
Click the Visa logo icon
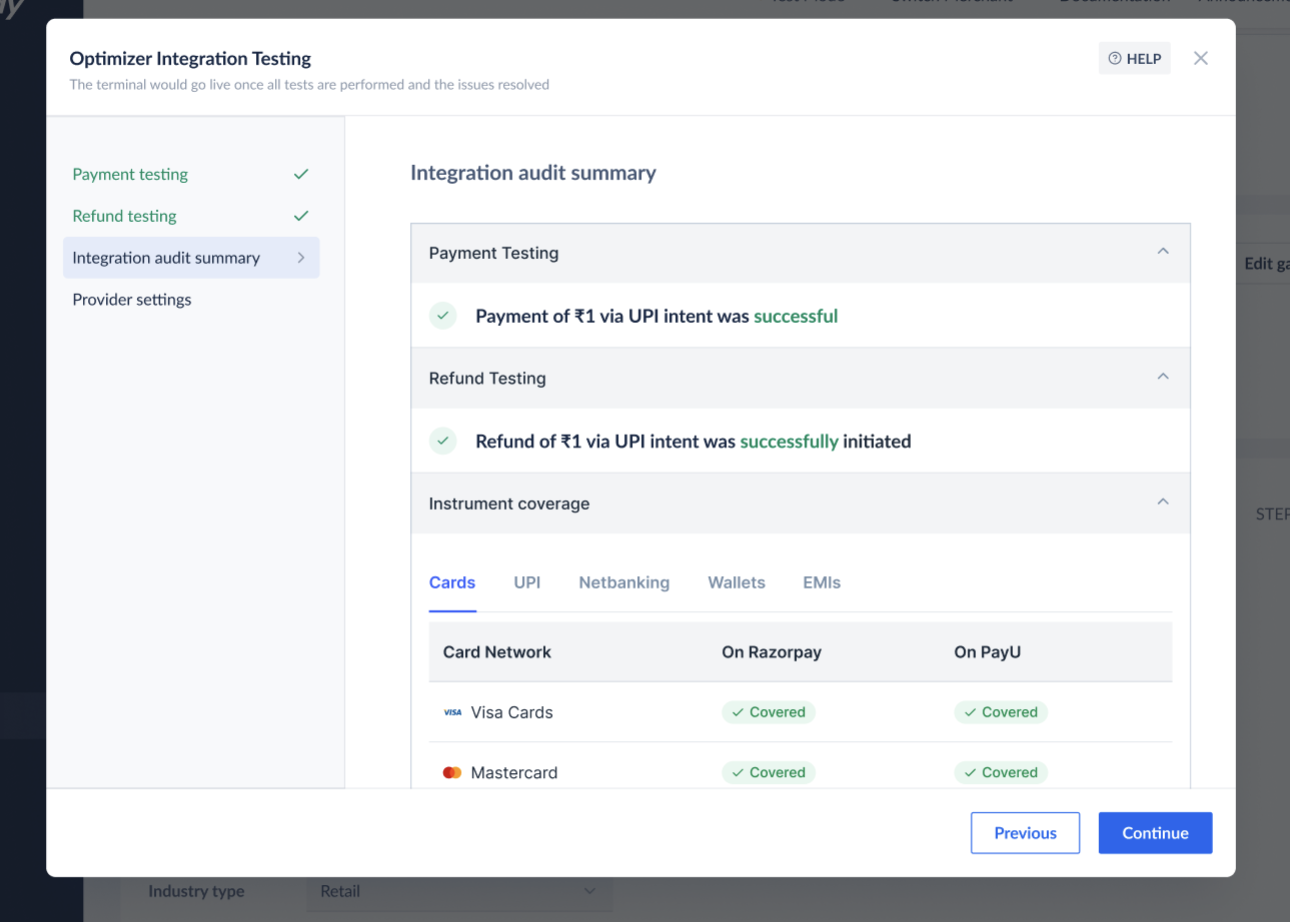tap(453, 713)
